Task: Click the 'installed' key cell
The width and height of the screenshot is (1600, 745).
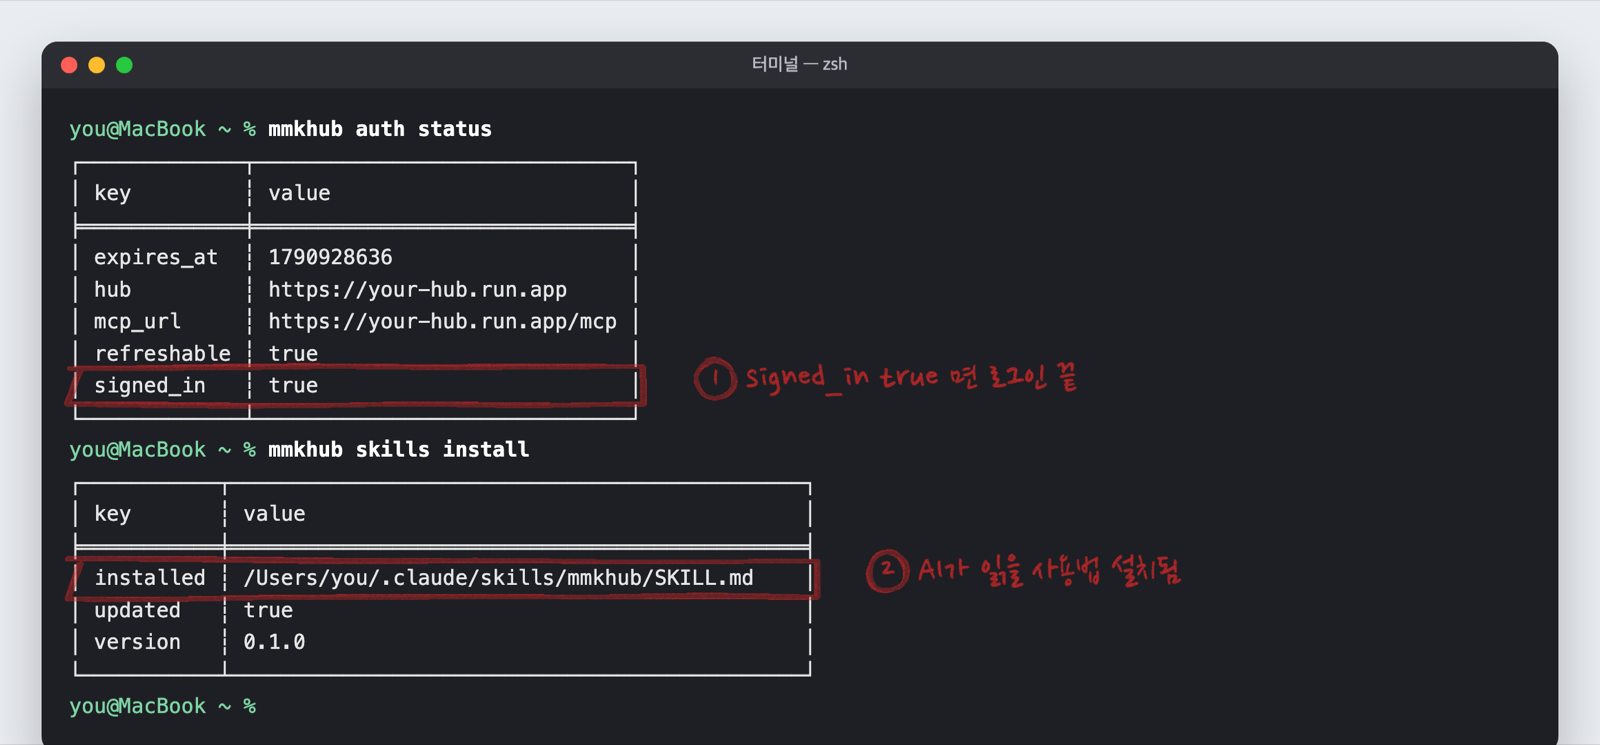Action: point(150,578)
